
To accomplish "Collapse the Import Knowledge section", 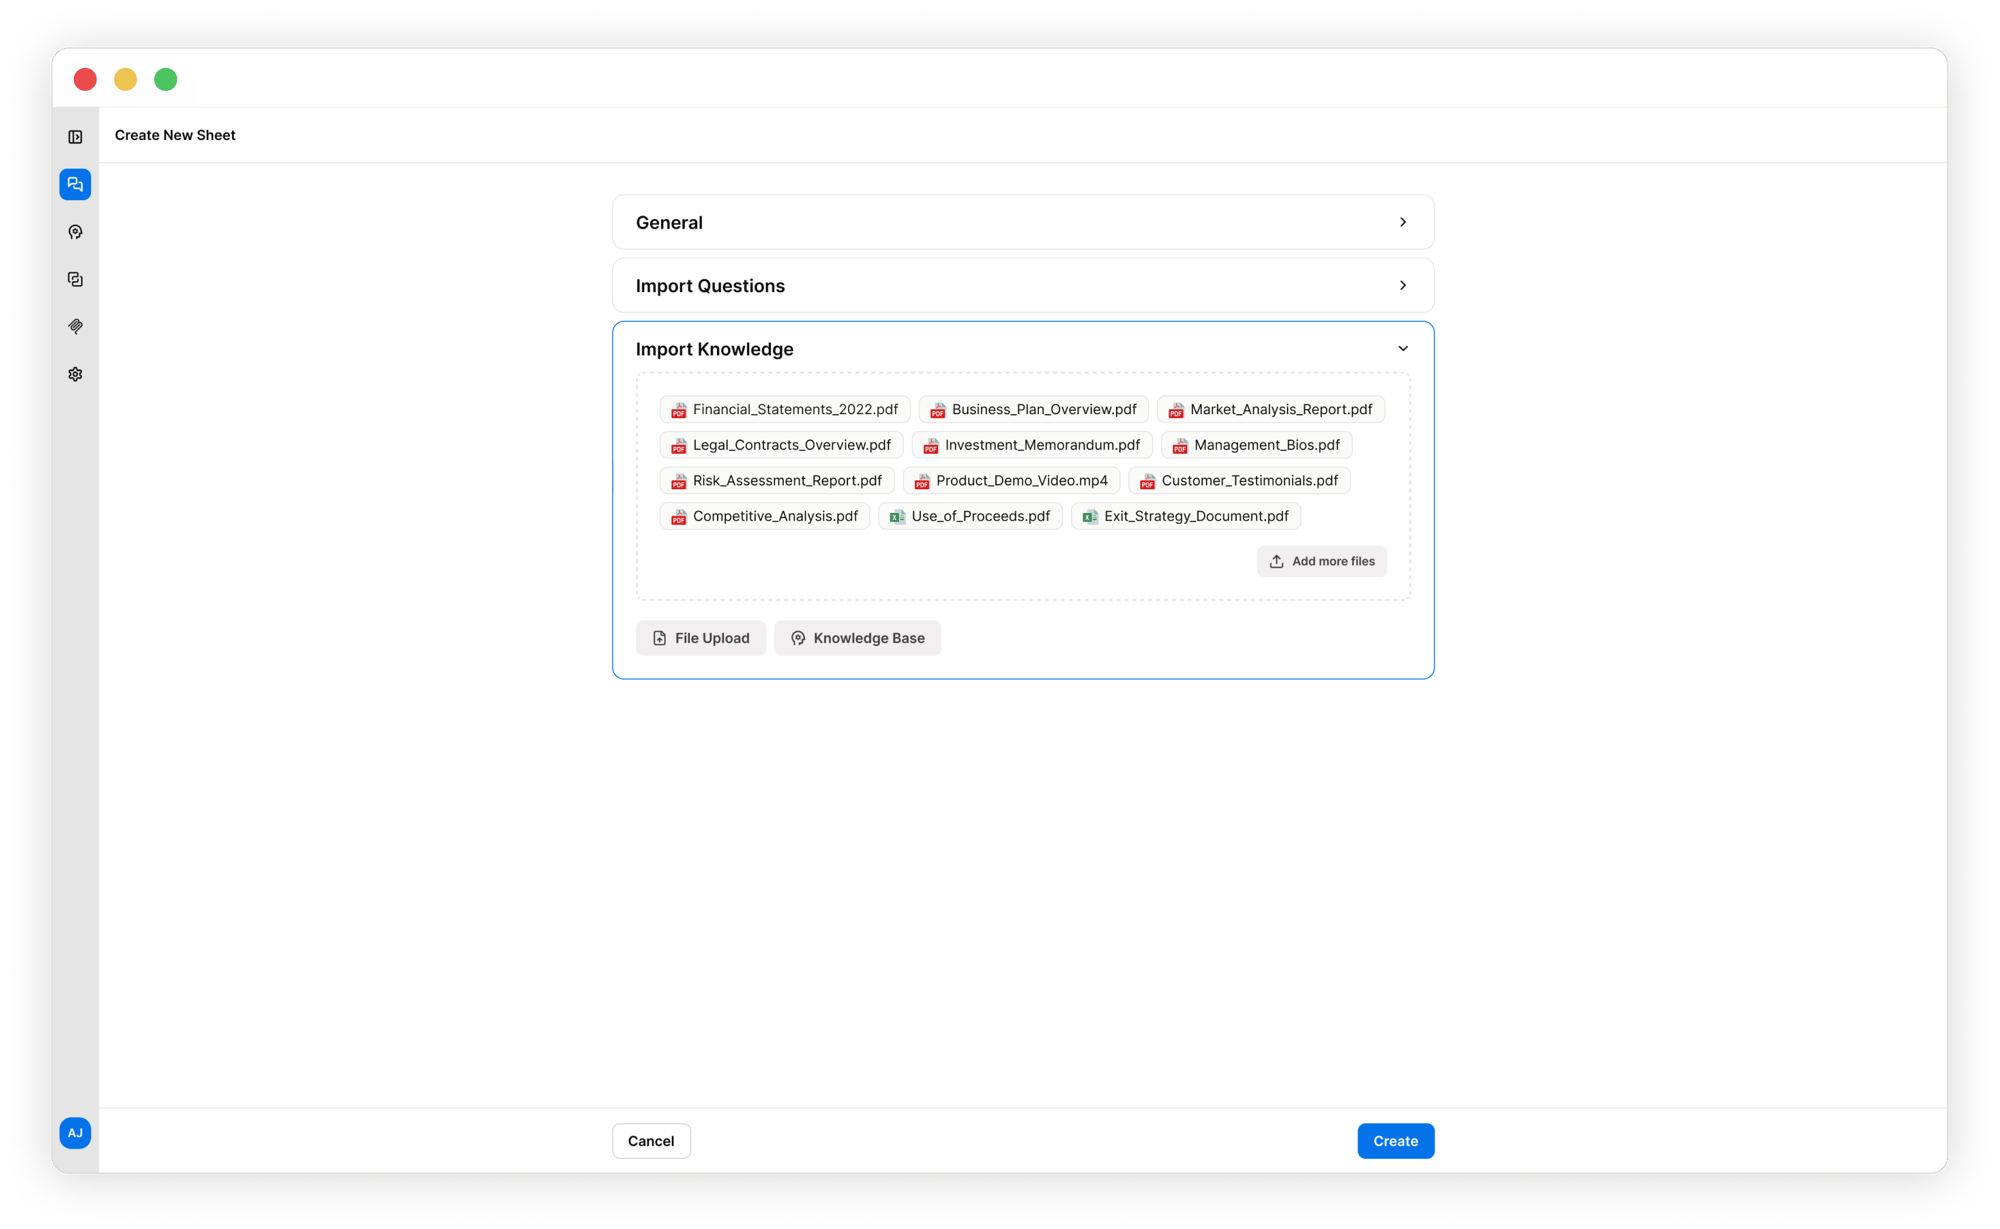I will (1403, 349).
